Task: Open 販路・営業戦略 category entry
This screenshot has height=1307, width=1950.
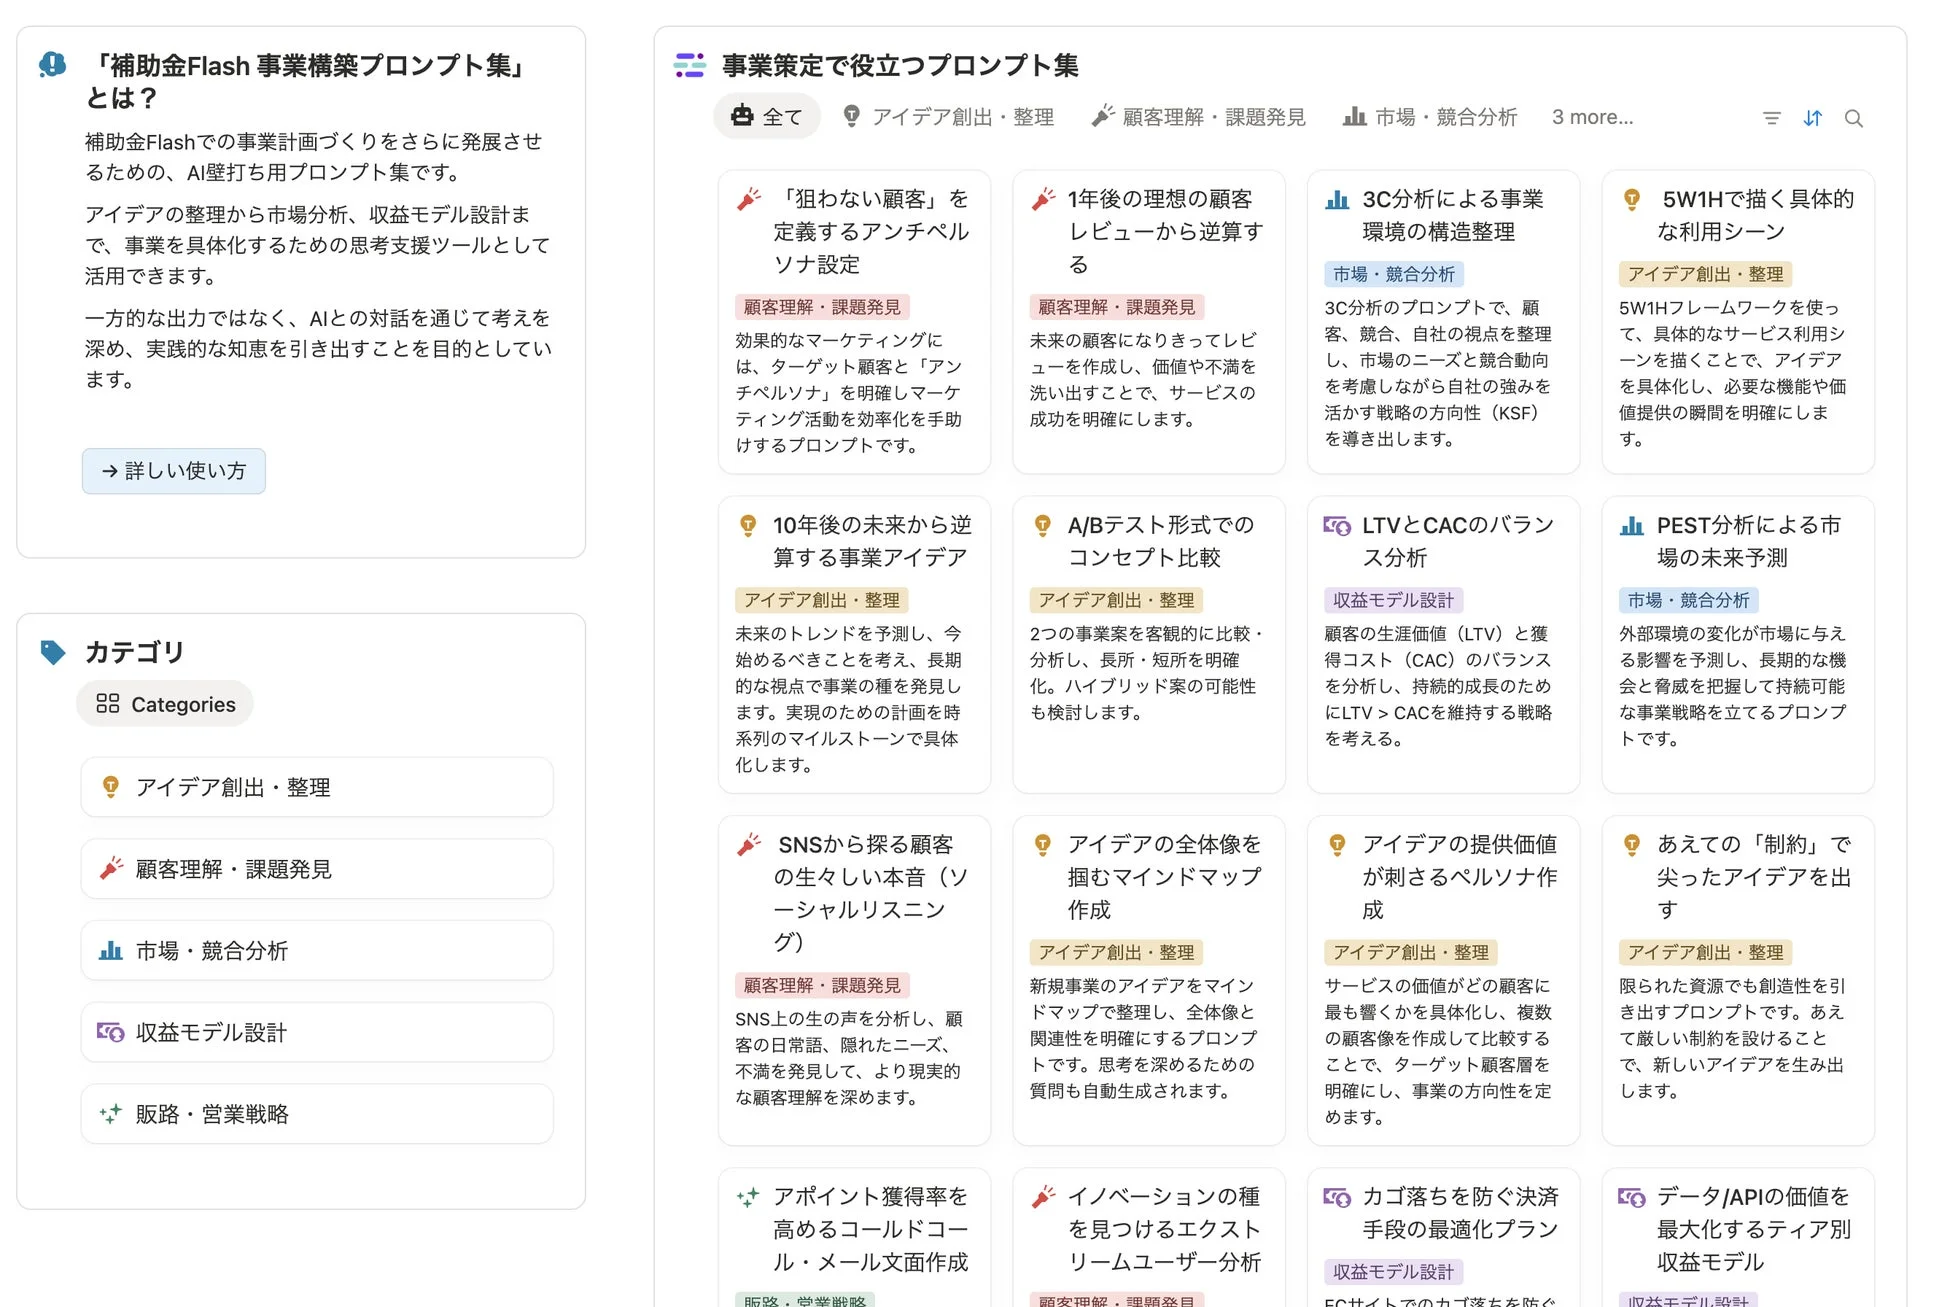Action: pyautogui.click(x=316, y=1114)
